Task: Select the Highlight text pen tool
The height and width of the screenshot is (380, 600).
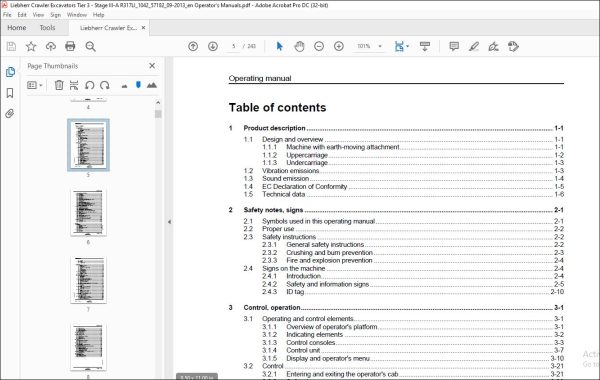Action: coord(474,46)
